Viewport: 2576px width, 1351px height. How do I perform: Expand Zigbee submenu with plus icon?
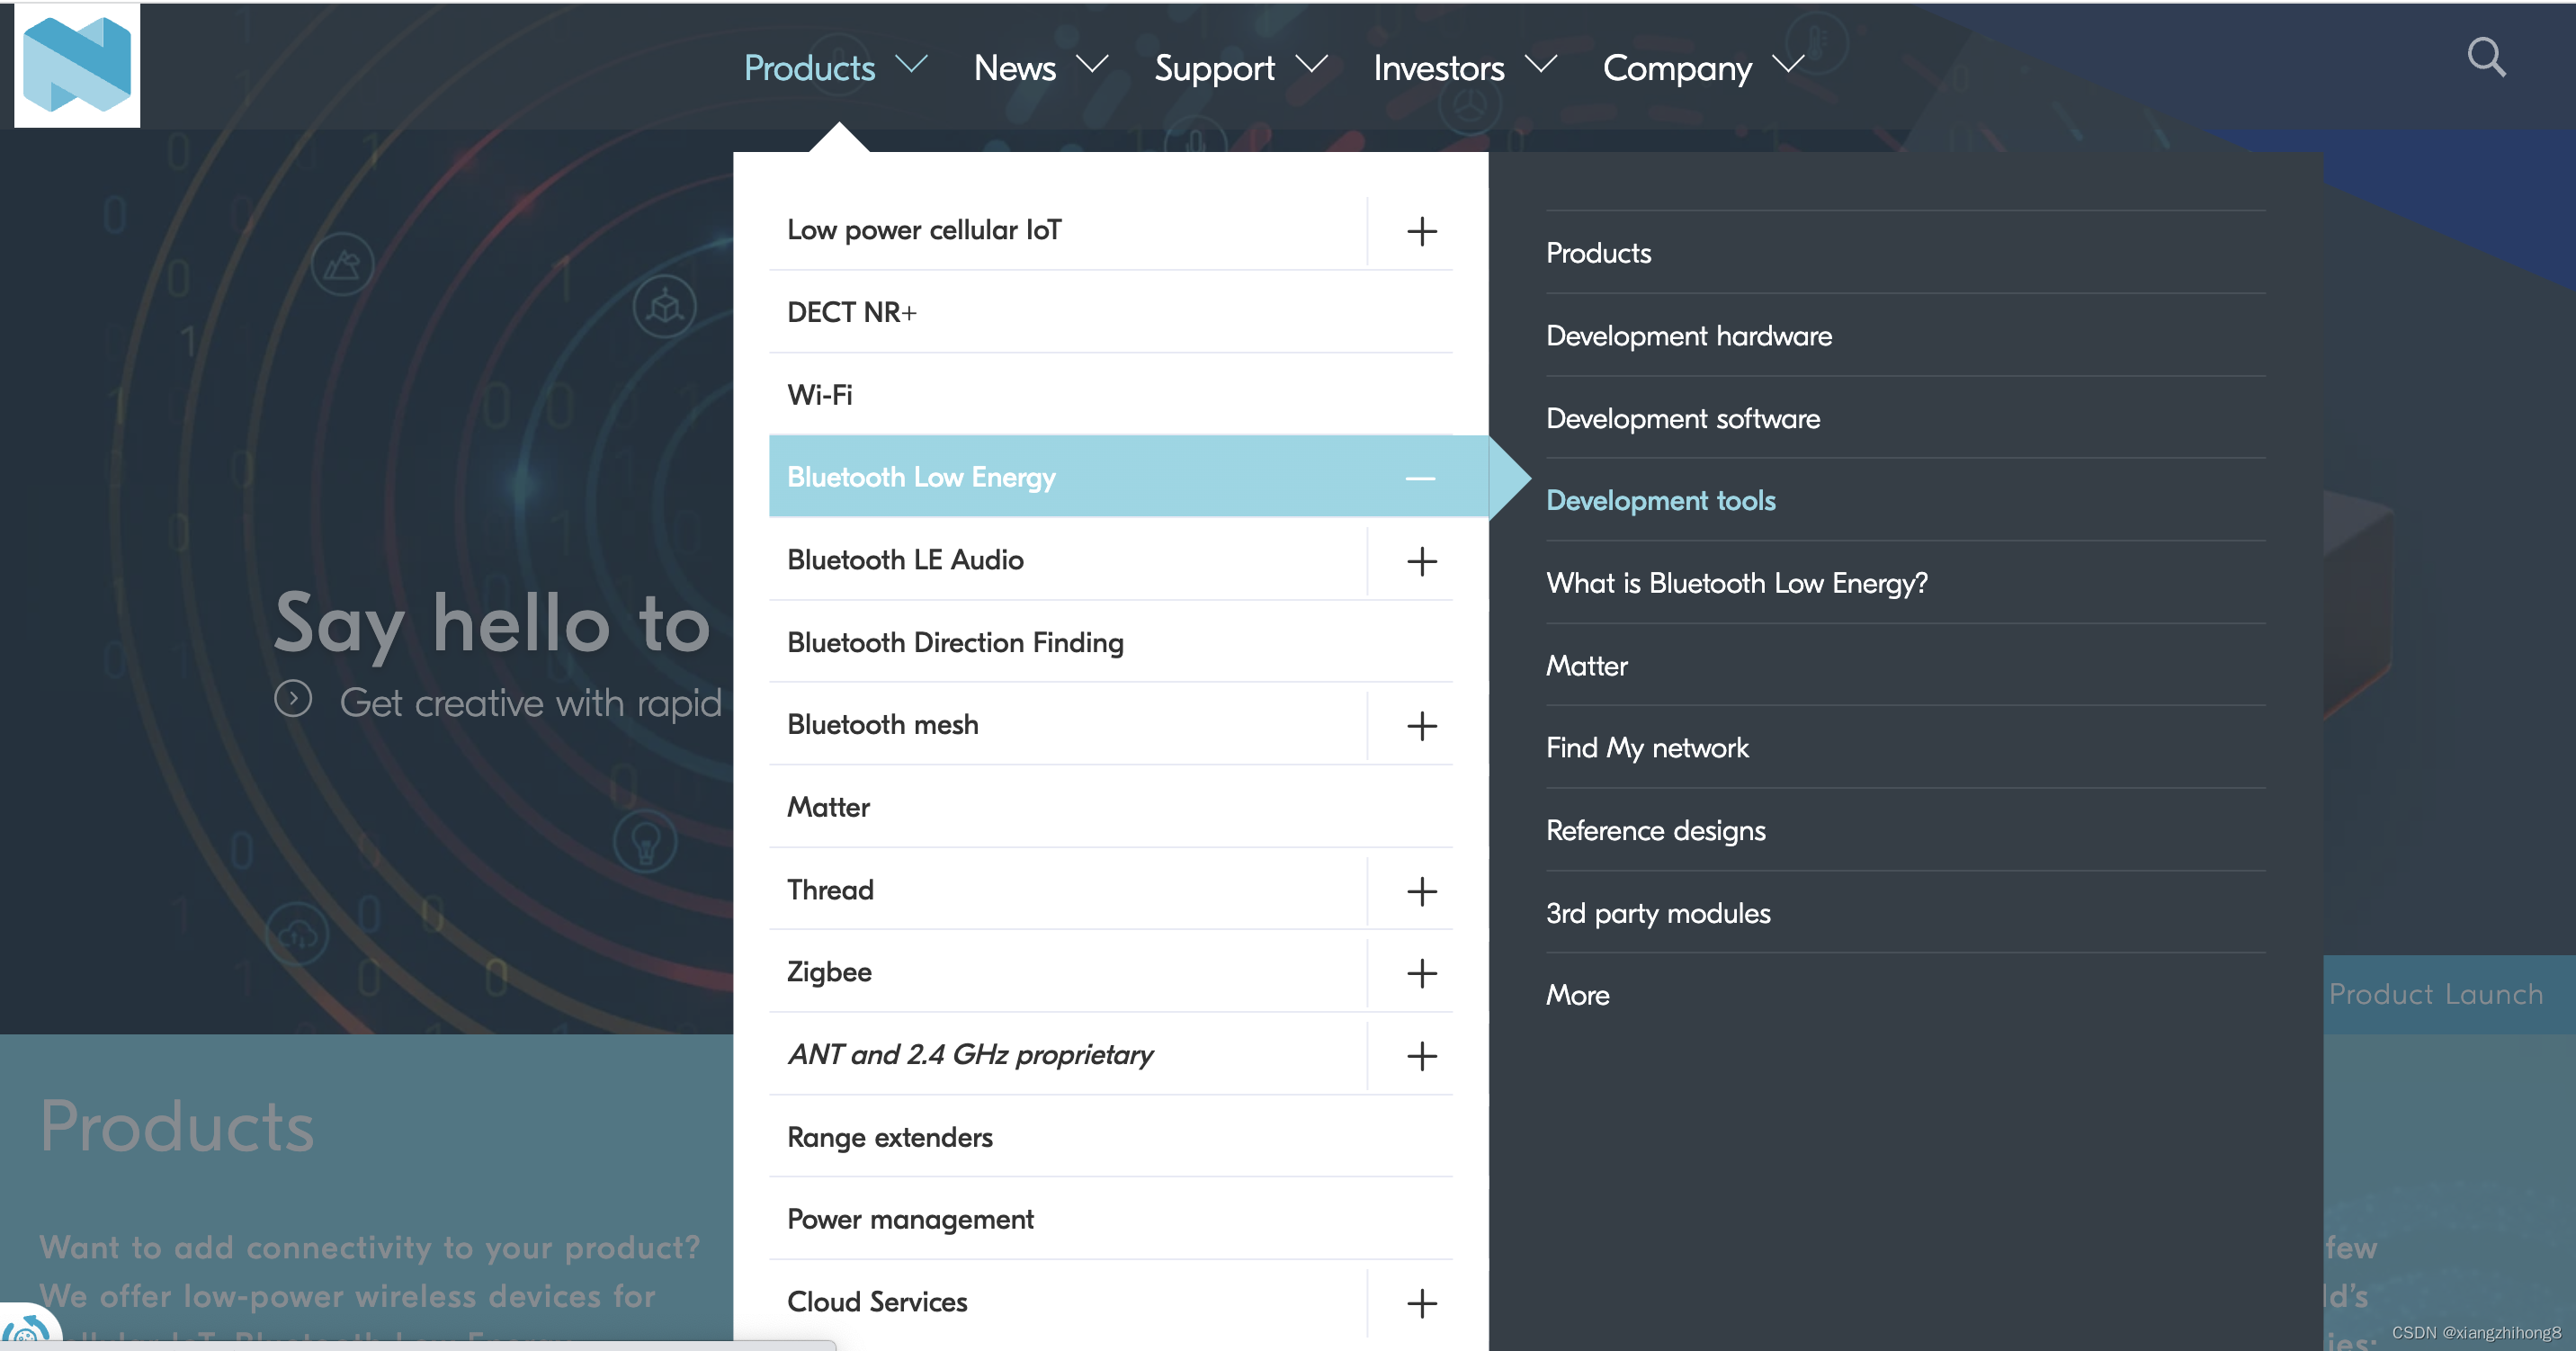(x=1421, y=973)
